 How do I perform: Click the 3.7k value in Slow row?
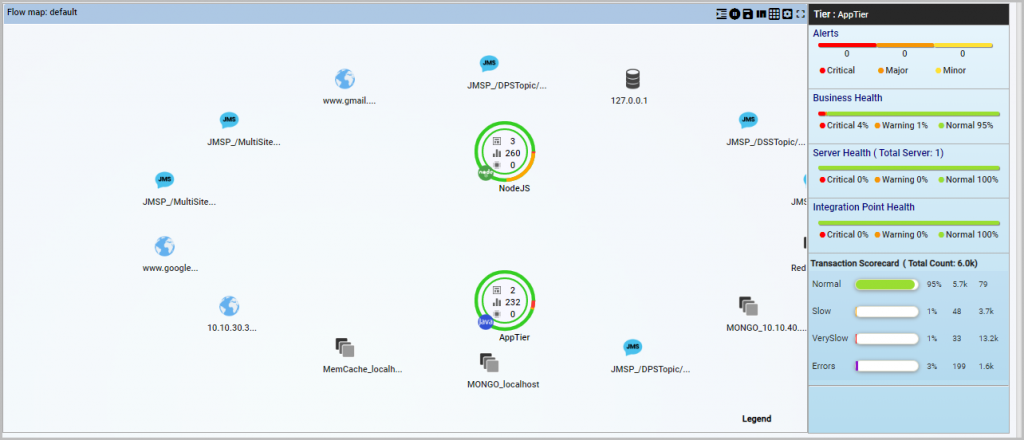coord(987,311)
